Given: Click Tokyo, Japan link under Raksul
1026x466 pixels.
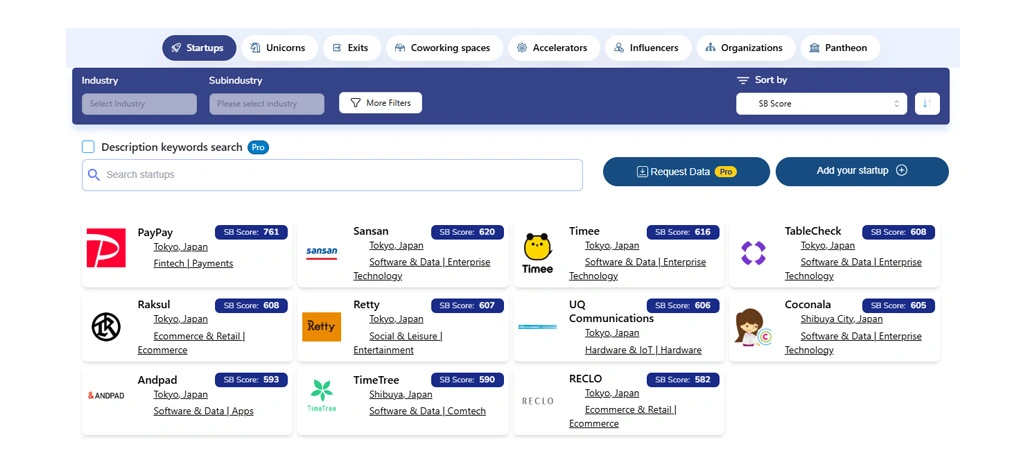Looking at the screenshot, I should pos(181,319).
